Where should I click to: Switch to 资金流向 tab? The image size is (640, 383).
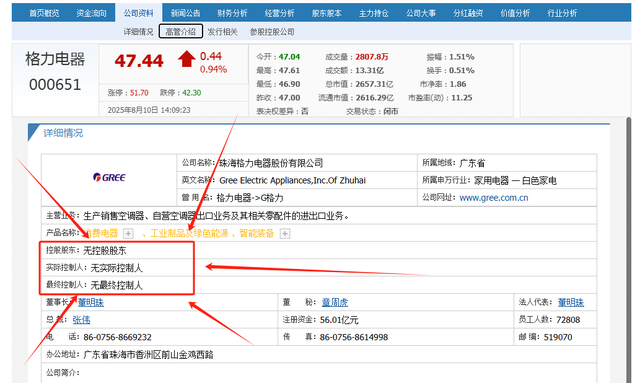(91, 13)
